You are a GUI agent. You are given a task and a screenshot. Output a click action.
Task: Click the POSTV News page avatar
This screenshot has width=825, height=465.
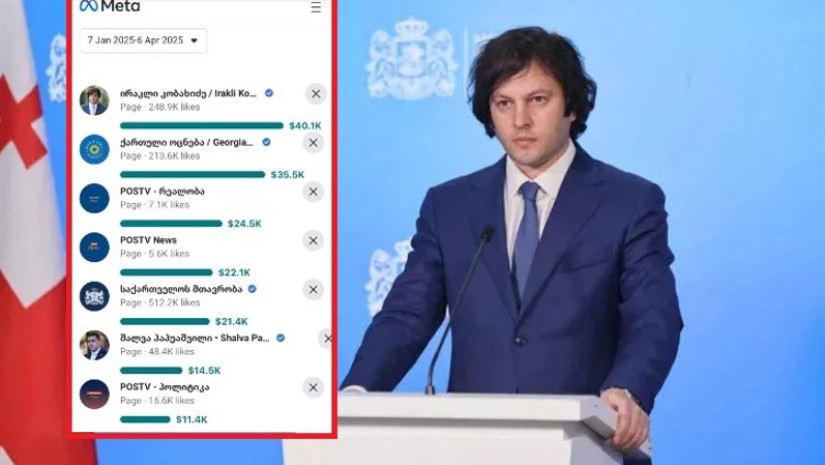[95, 247]
